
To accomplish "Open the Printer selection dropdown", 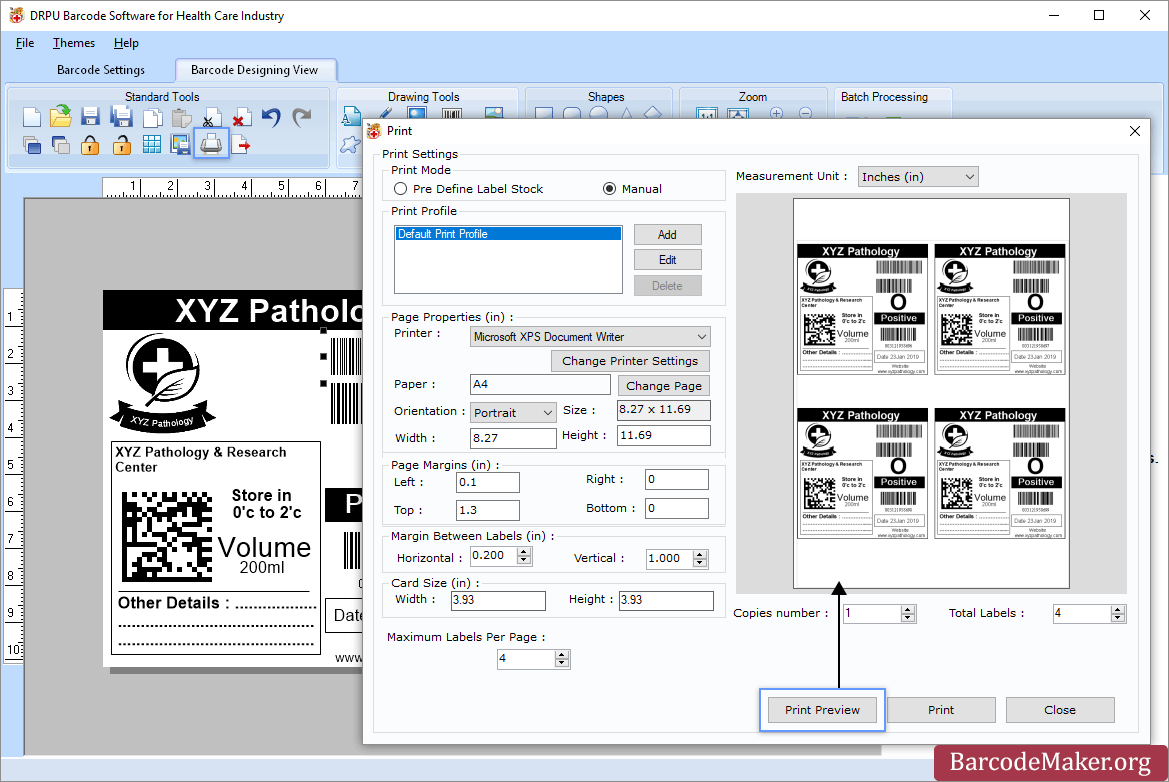I will (x=590, y=337).
